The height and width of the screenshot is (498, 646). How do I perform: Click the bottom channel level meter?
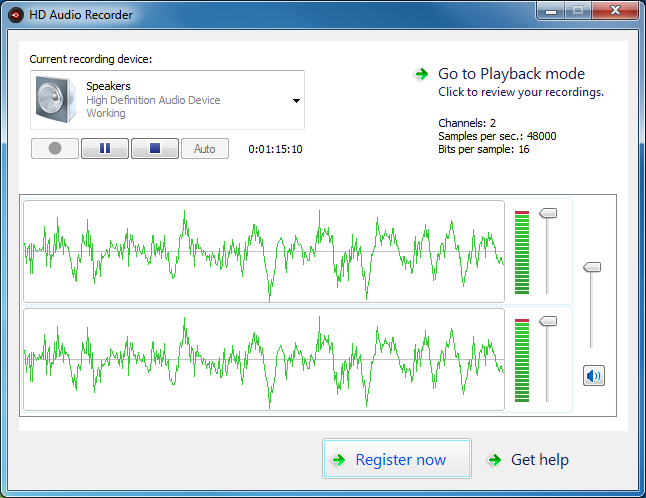click(522, 360)
